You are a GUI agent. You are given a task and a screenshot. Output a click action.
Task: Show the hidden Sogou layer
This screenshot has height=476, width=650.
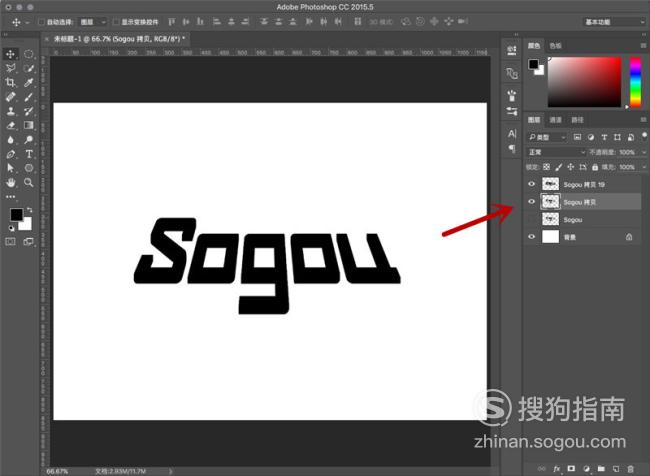point(531,219)
